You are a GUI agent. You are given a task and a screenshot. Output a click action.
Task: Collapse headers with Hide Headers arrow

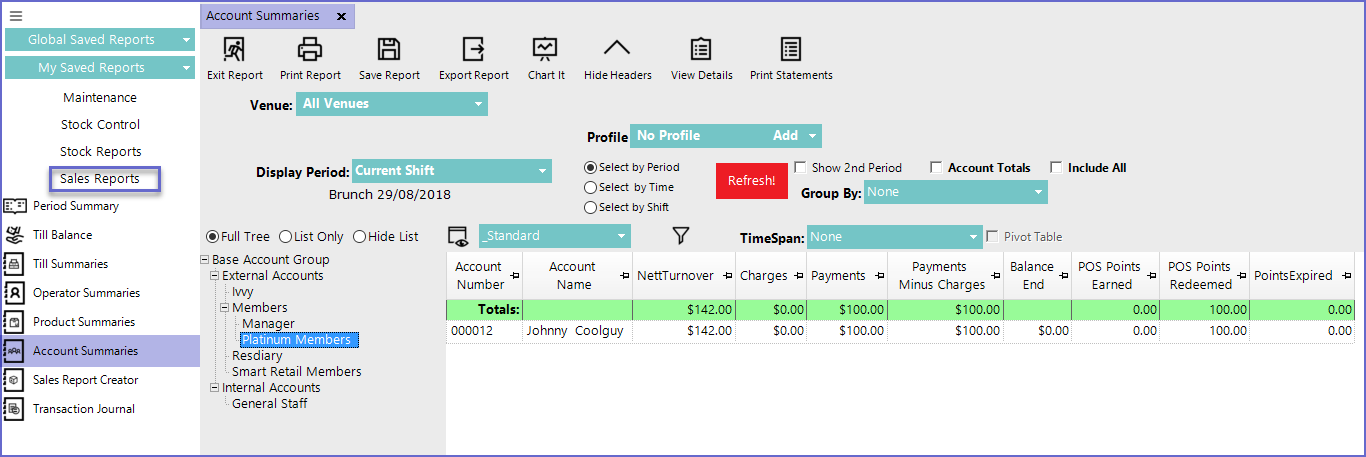(617, 50)
